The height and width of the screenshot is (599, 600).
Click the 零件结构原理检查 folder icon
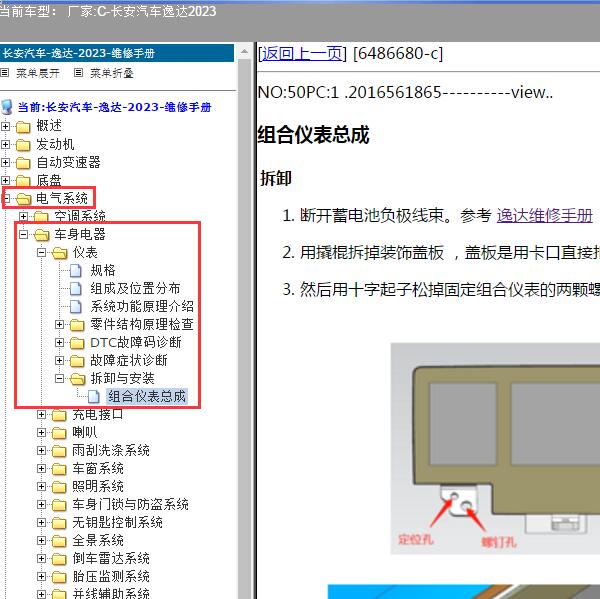[77, 325]
